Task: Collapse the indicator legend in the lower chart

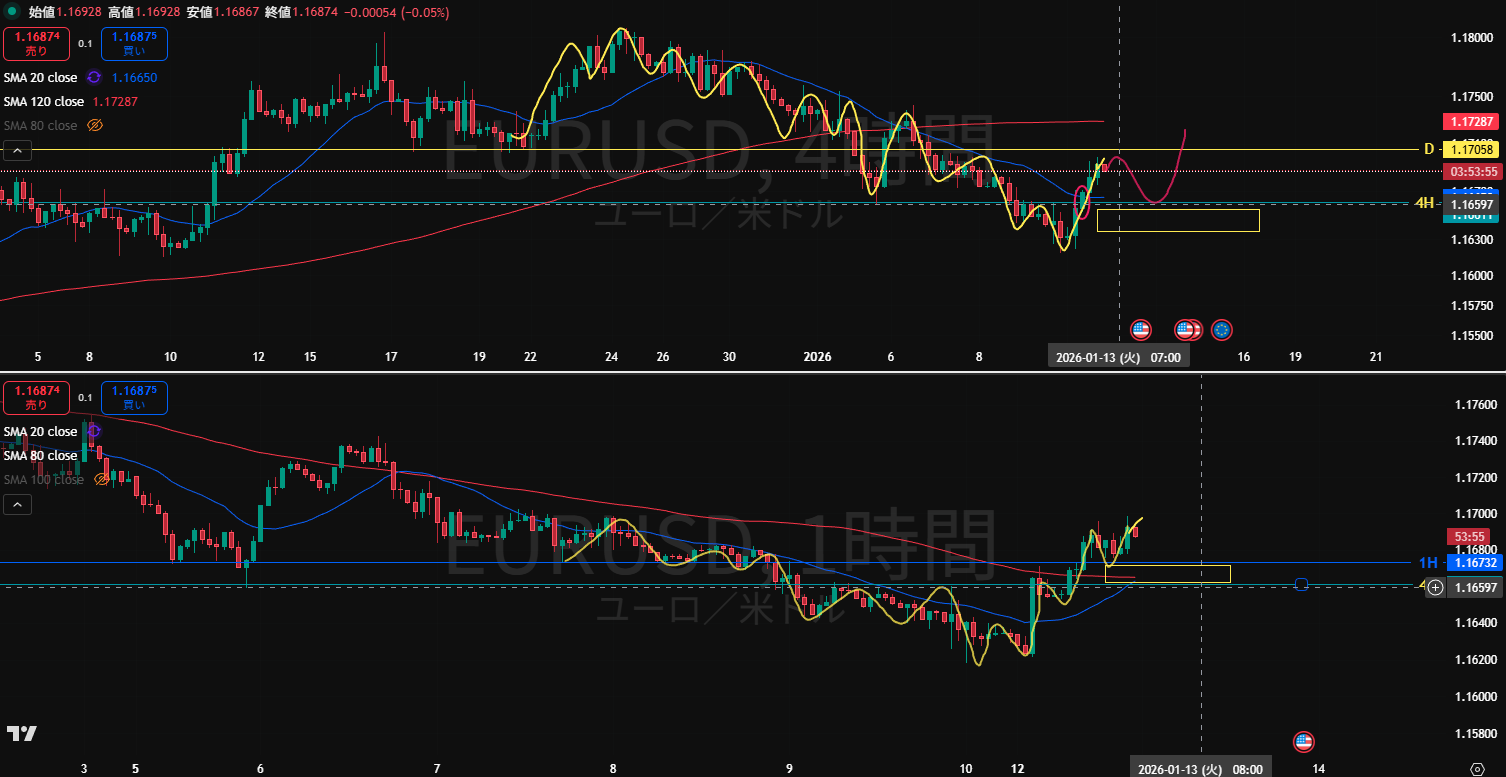Action: [18, 505]
